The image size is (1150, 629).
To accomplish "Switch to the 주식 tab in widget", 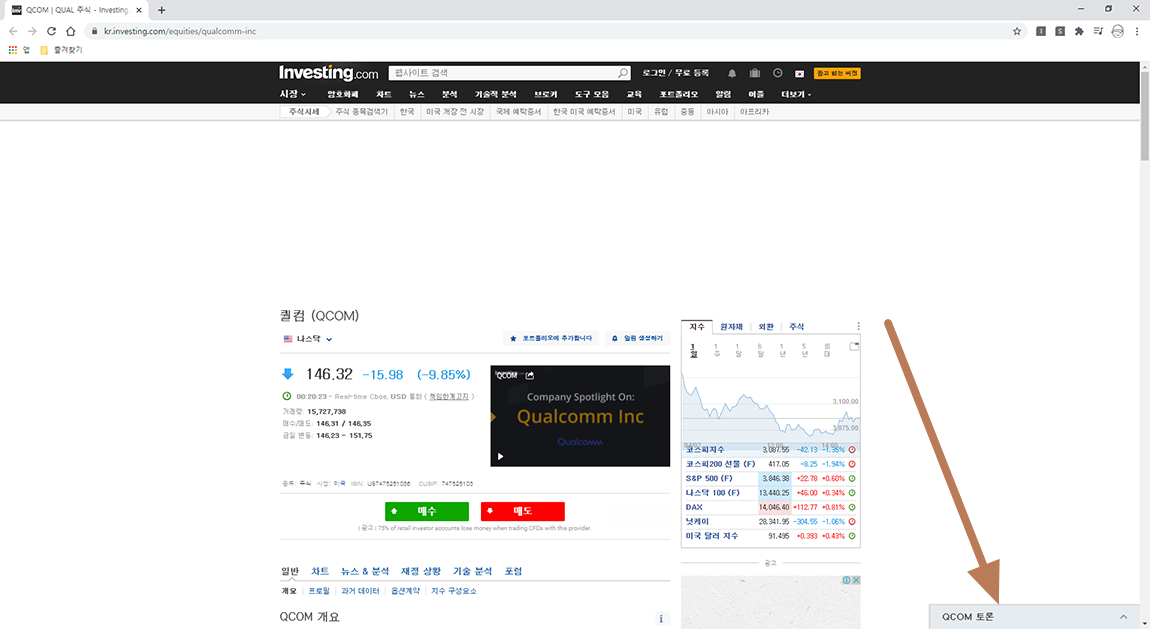I will coord(796,327).
